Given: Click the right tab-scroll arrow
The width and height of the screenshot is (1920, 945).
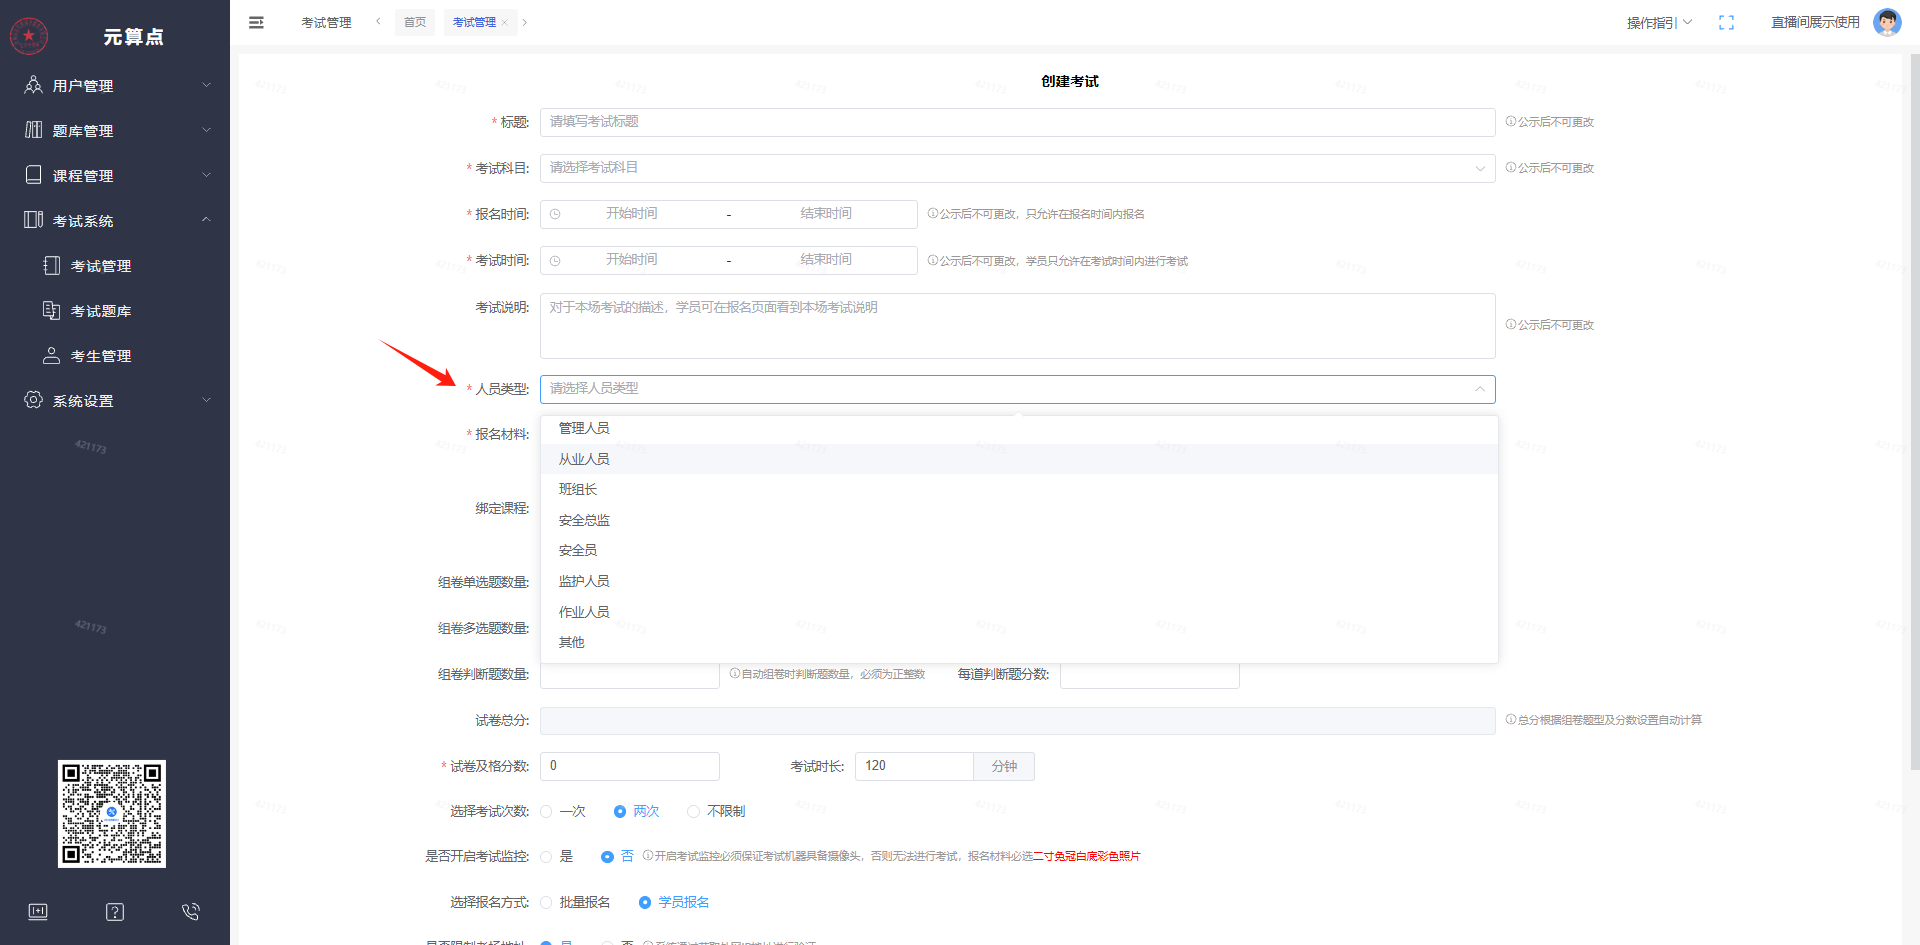Looking at the screenshot, I should tap(525, 22).
